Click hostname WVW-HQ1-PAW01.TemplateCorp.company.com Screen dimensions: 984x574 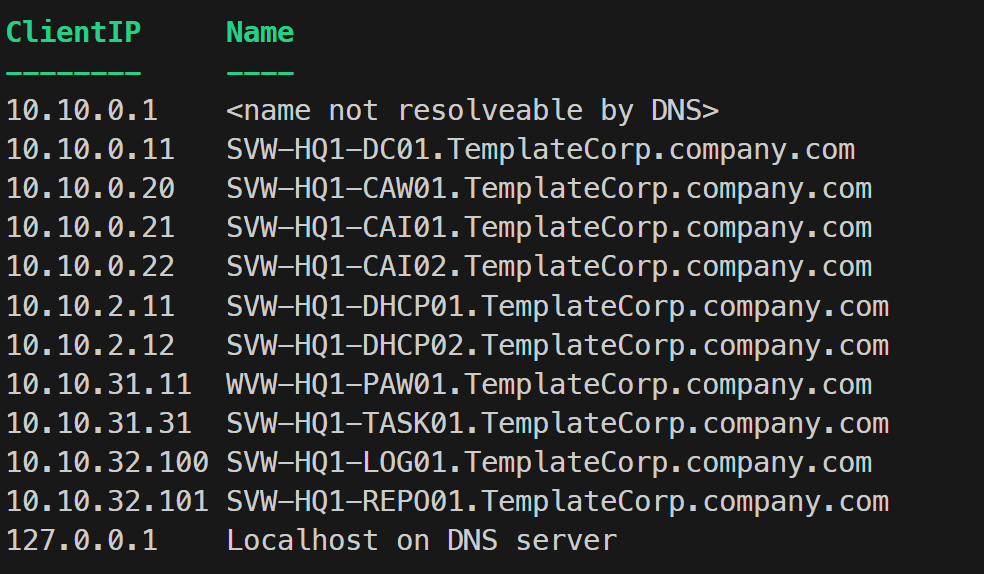[549, 385]
